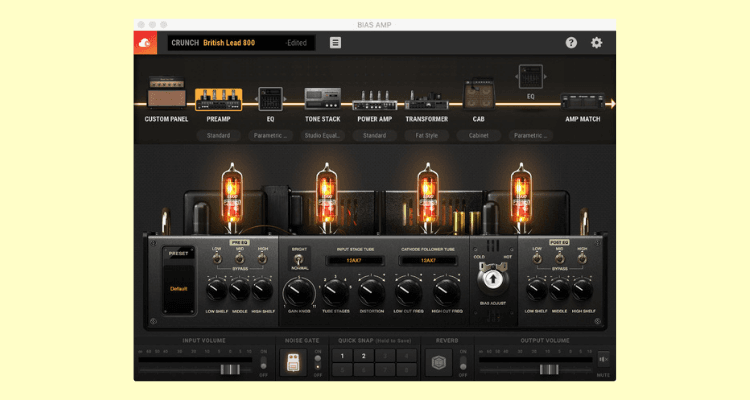Recall Quick Snap slot 1
Screen dimensions: 750x400
[342, 356]
